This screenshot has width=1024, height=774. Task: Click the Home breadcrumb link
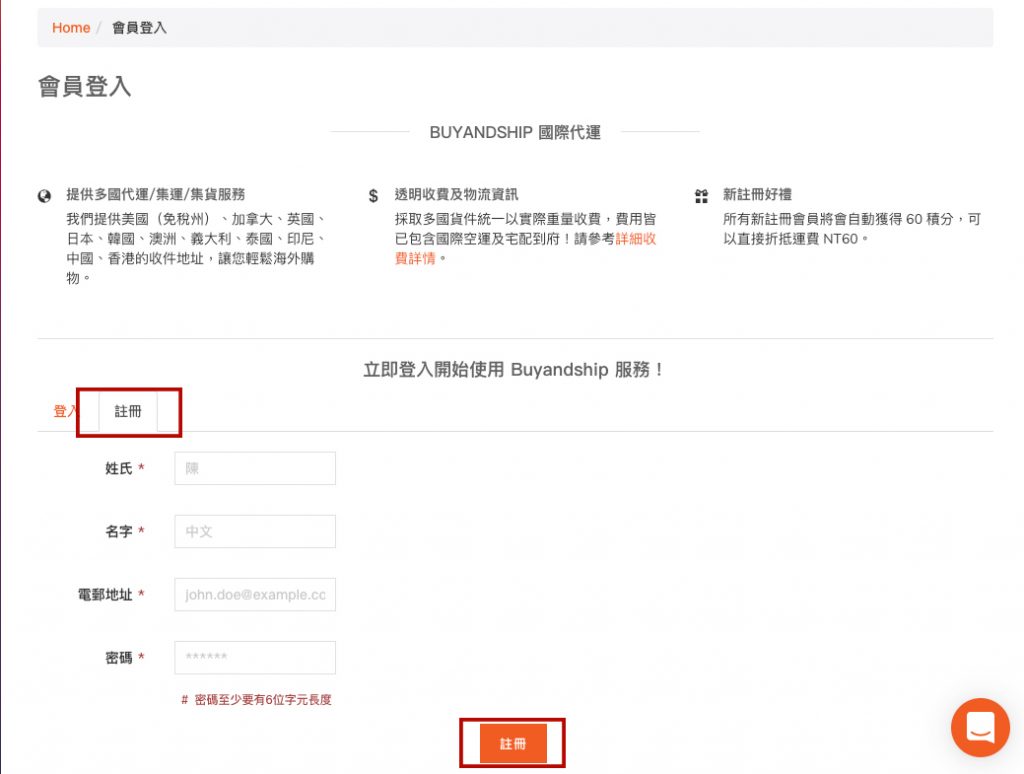click(71, 28)
